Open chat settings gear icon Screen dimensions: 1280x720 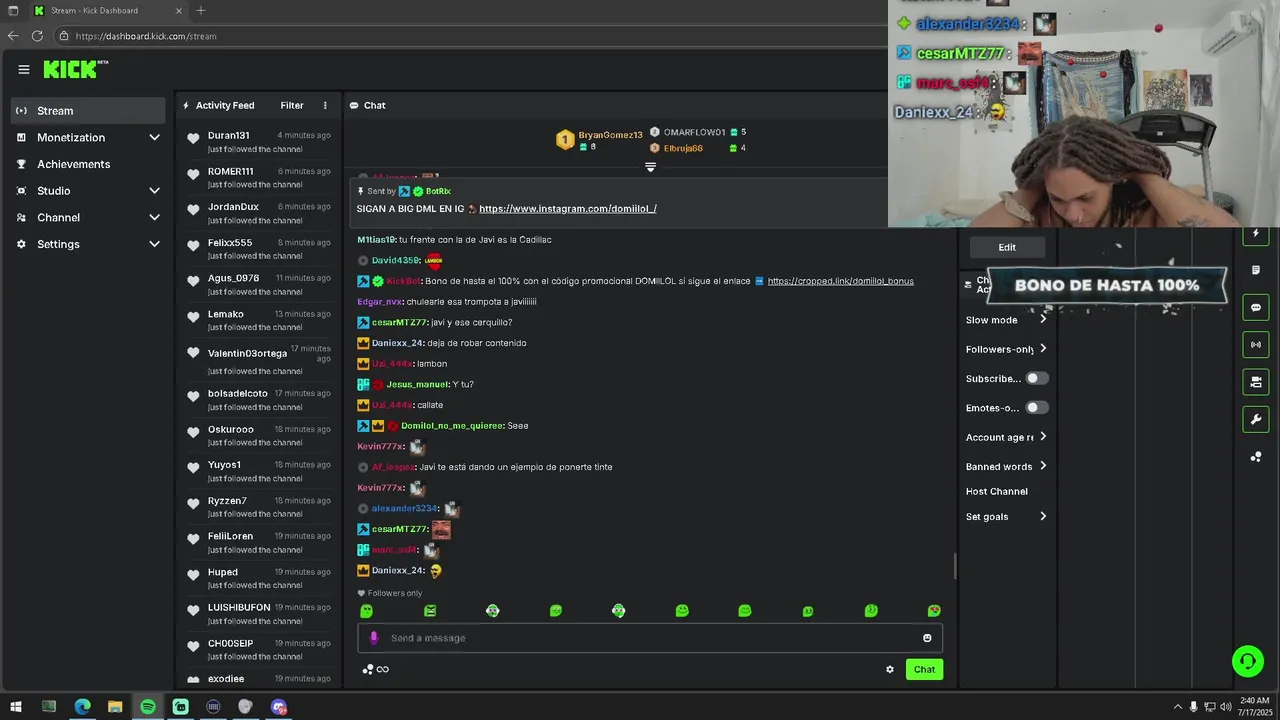point(890,670)
